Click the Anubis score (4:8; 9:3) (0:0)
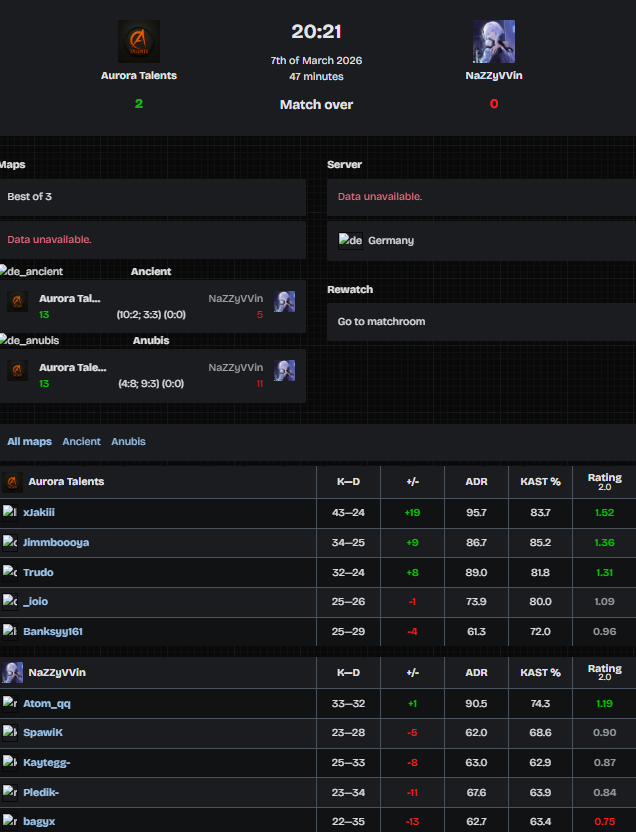 pyautogui.click(x=151, y=384)
